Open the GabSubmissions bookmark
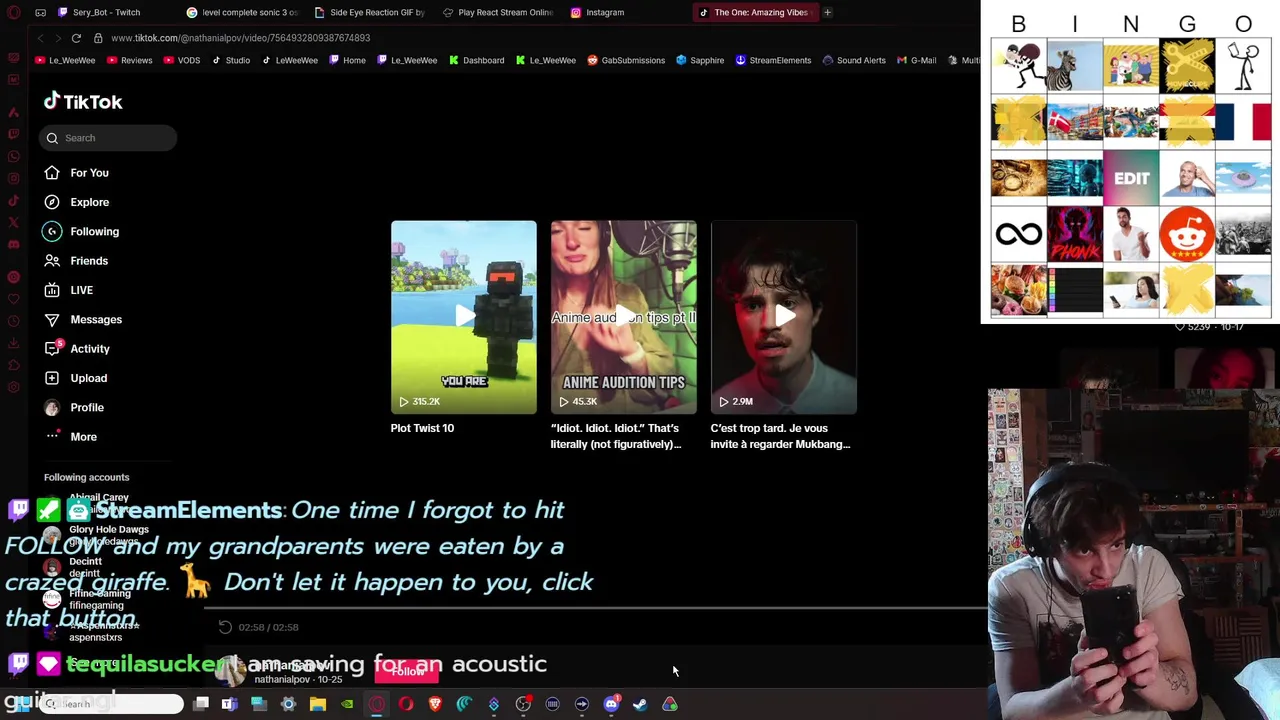 [626, 60]
